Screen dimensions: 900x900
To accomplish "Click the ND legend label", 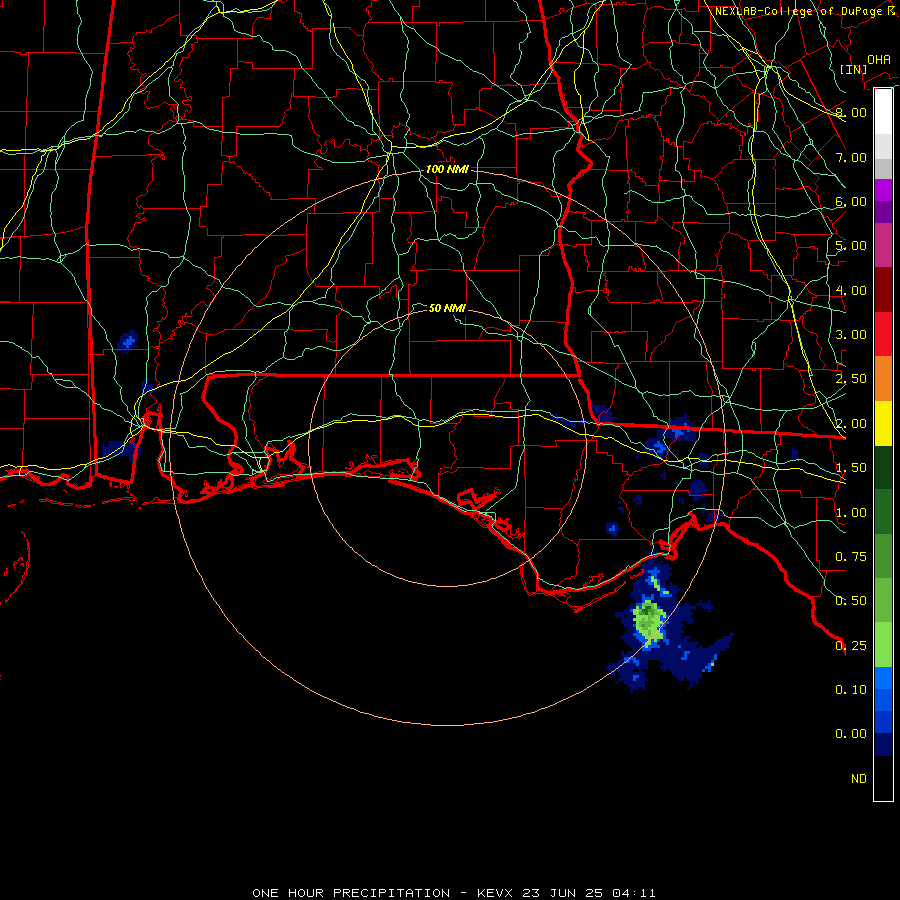I will [x=859, y=779].
